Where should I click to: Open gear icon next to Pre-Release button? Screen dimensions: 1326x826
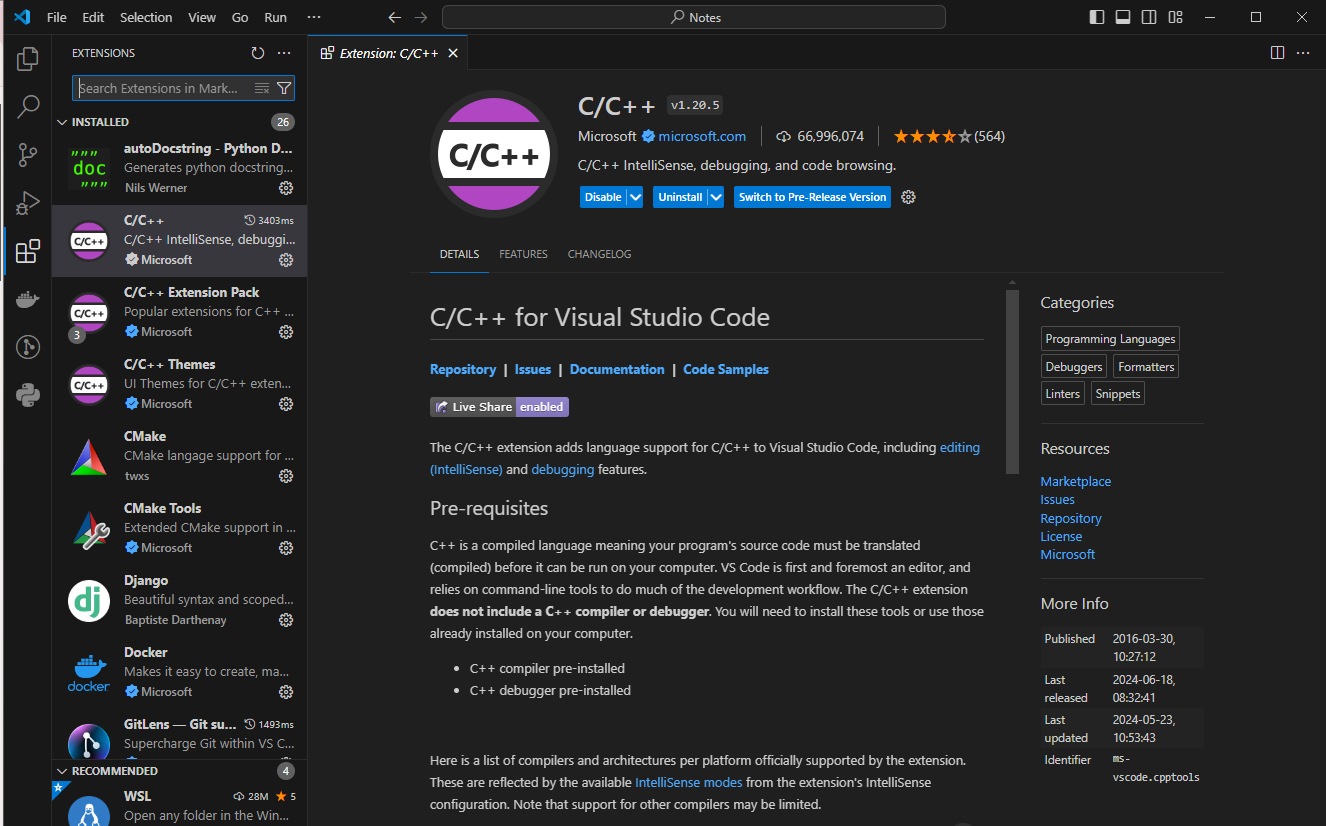pos(908,197)
